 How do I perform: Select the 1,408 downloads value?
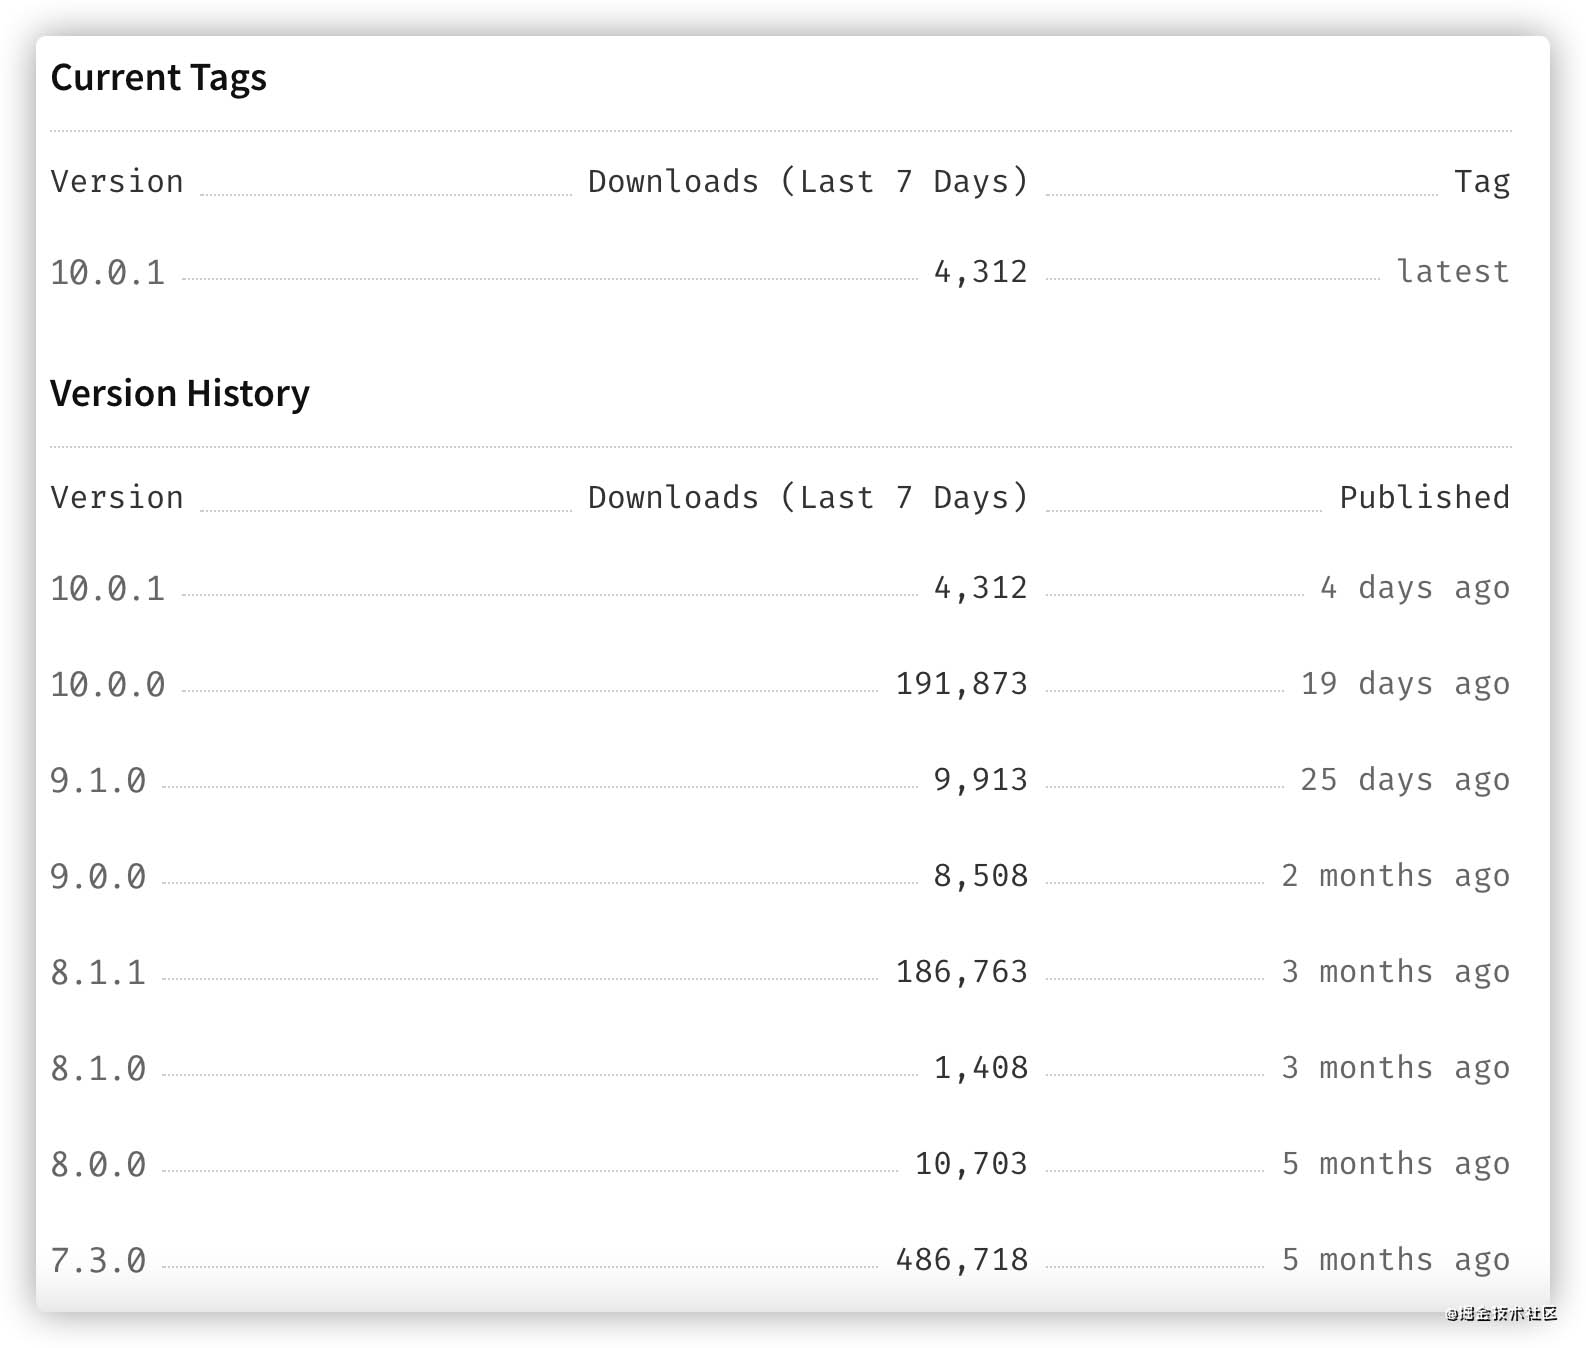pos(981,1068)
